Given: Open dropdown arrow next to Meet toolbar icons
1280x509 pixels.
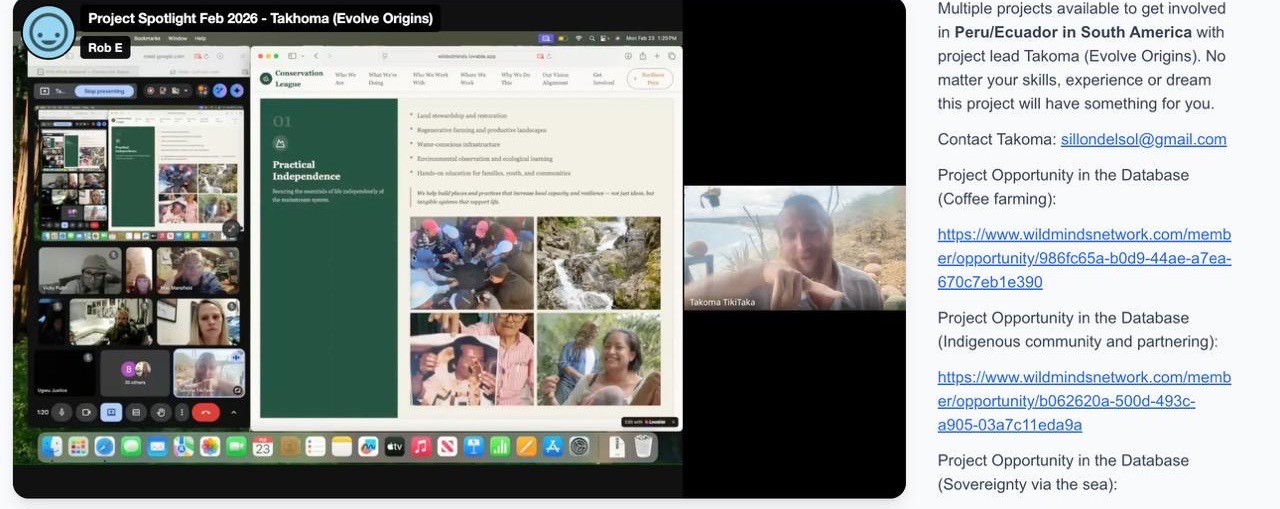Looking at the screenshot, I should [x=186, y=91].
